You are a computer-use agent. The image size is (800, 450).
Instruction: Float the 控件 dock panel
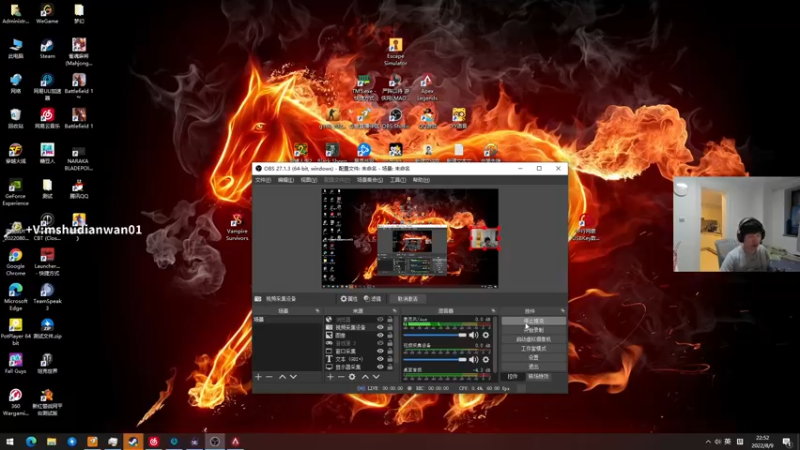[563, 311]
